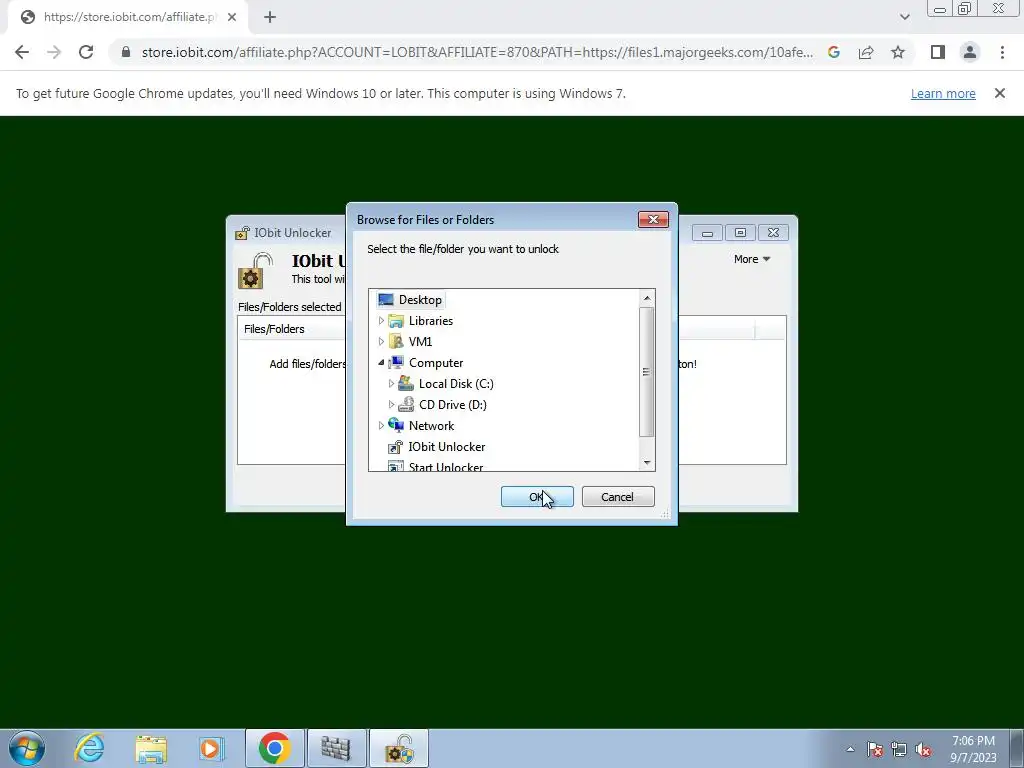Select the Local Disk (C:) drive icon
The image size is (1024, 768).
tap(406, 383)
